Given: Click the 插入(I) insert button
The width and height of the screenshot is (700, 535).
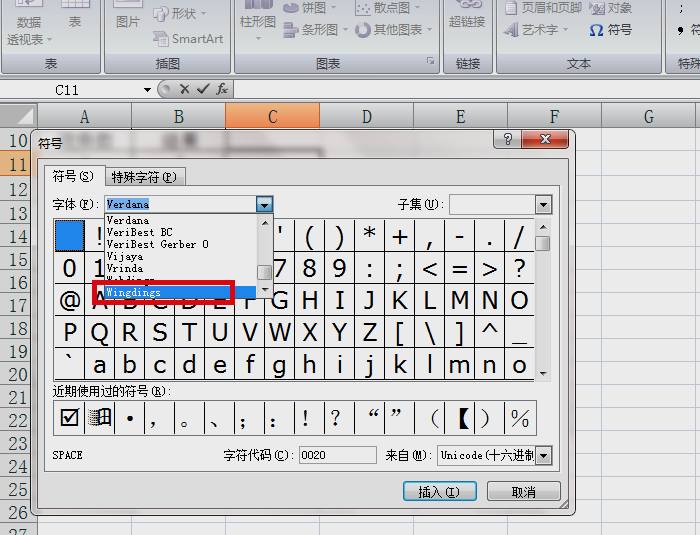Looking at the screenshot, I should tap(440, 492).
